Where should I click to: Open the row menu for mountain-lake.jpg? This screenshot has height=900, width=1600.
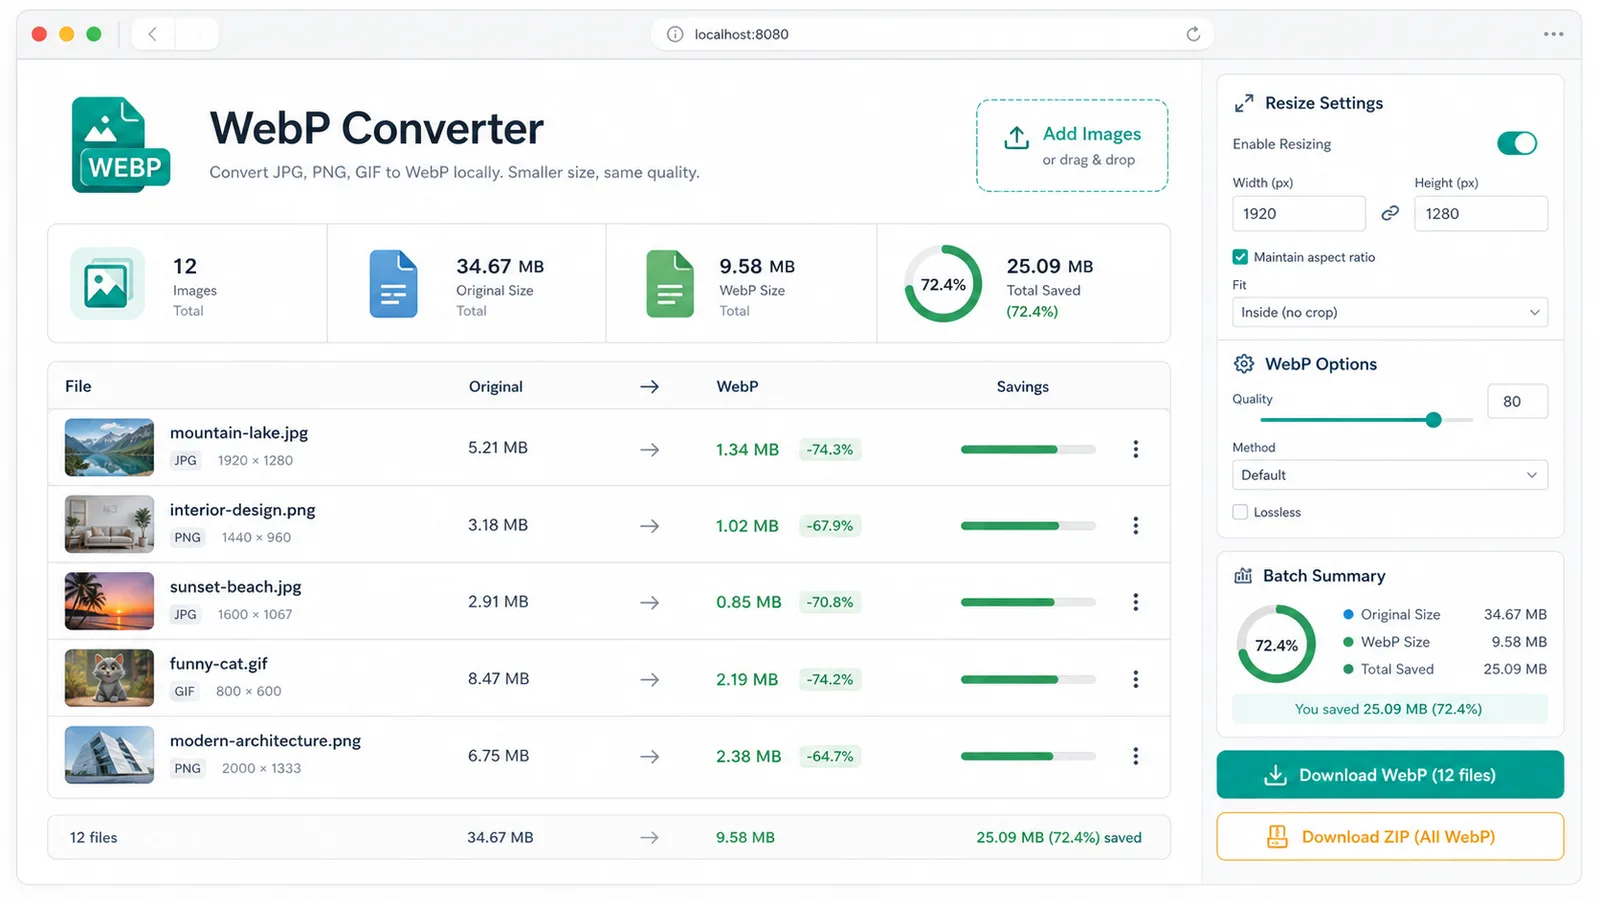click(x=1135, y=449)
